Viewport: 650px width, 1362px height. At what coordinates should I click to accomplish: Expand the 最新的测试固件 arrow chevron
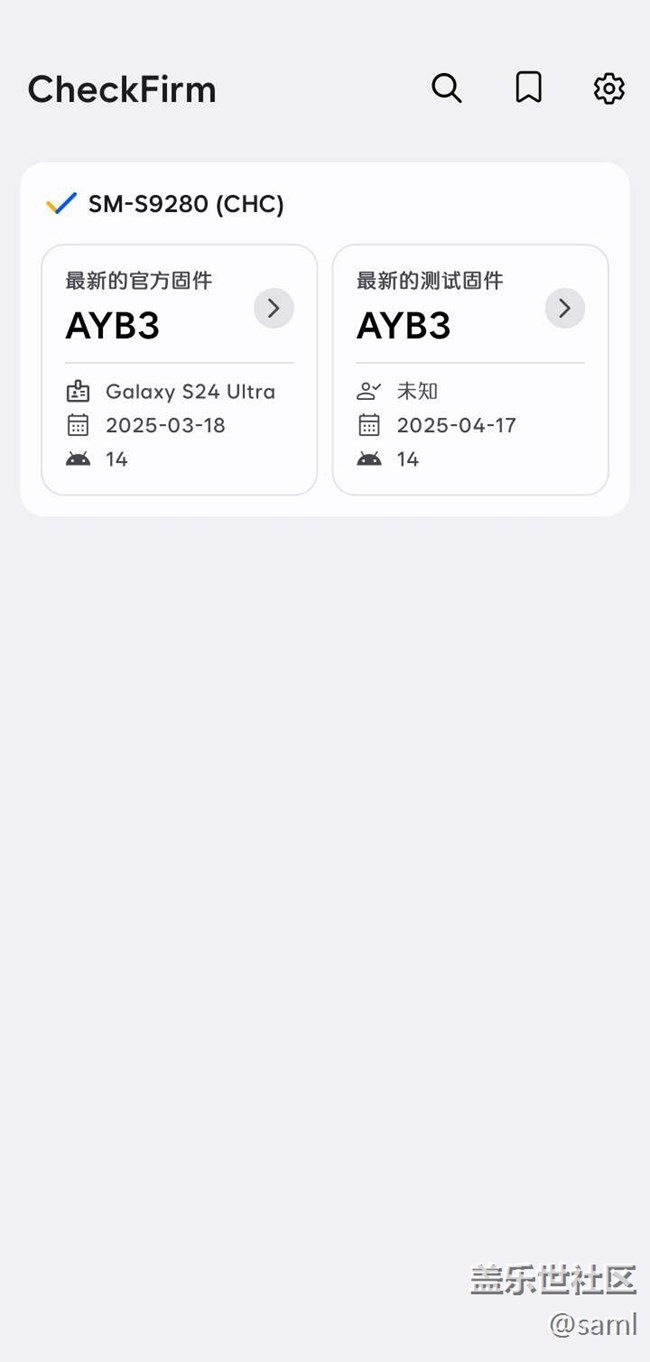tap(564, 308)
